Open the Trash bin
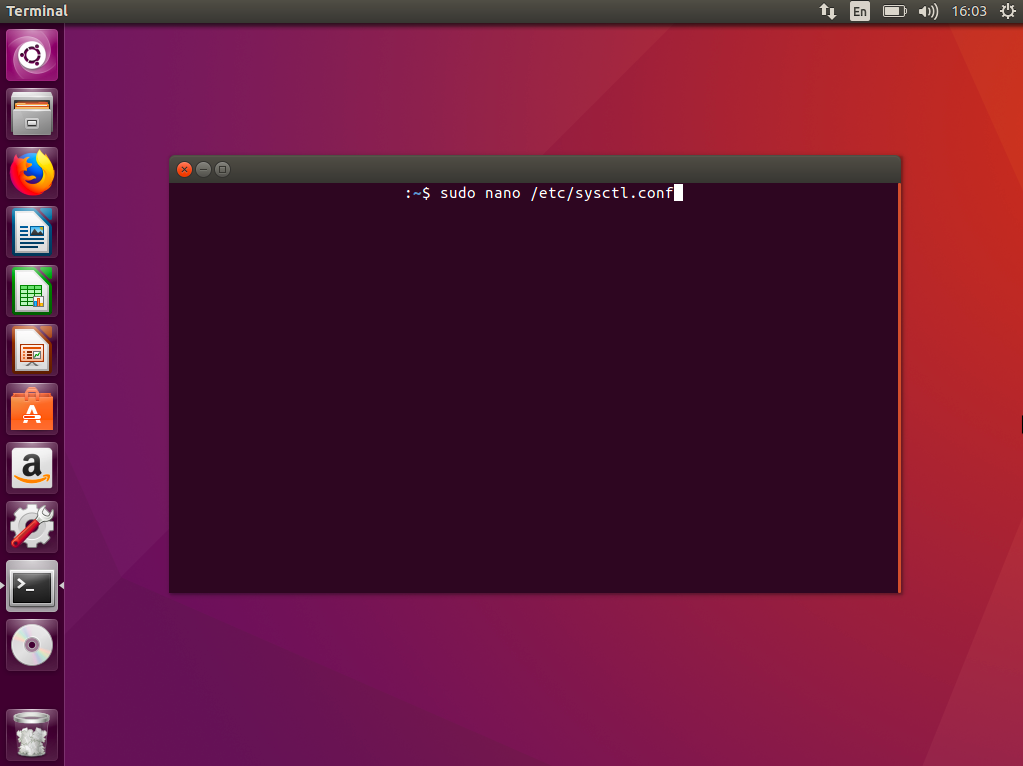The height and width of the screenshot is (766, 1023). 32,735
